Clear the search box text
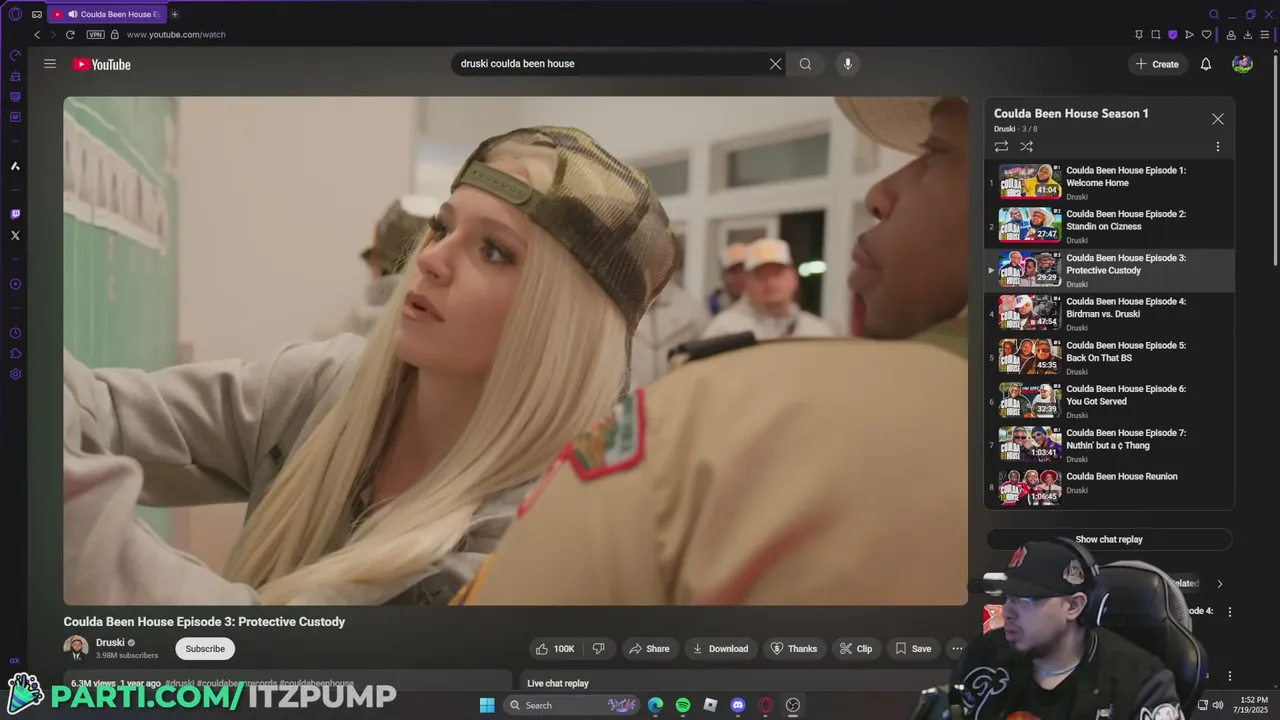The height and width of the screenshot is (720, 1280). pyautogui.click(x=775, y=64)
